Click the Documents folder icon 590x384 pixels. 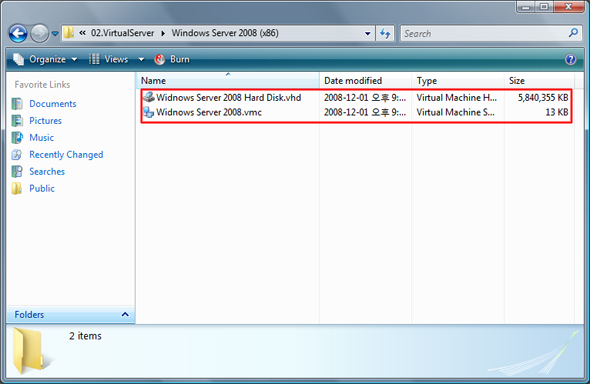pos(17,104)
